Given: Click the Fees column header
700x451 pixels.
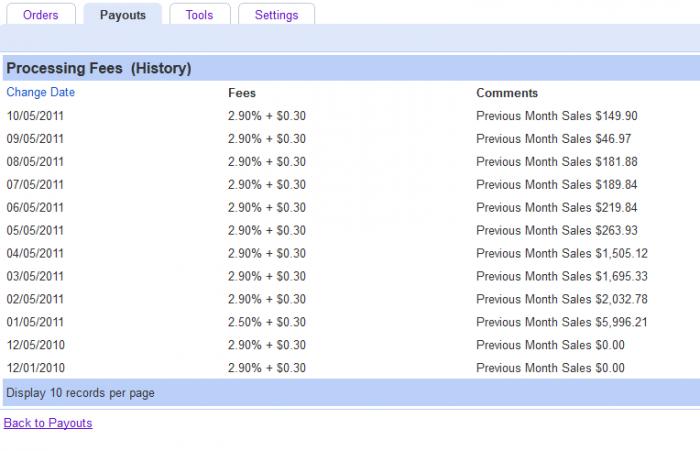Looking at the screenshot, I should [242, 93].
